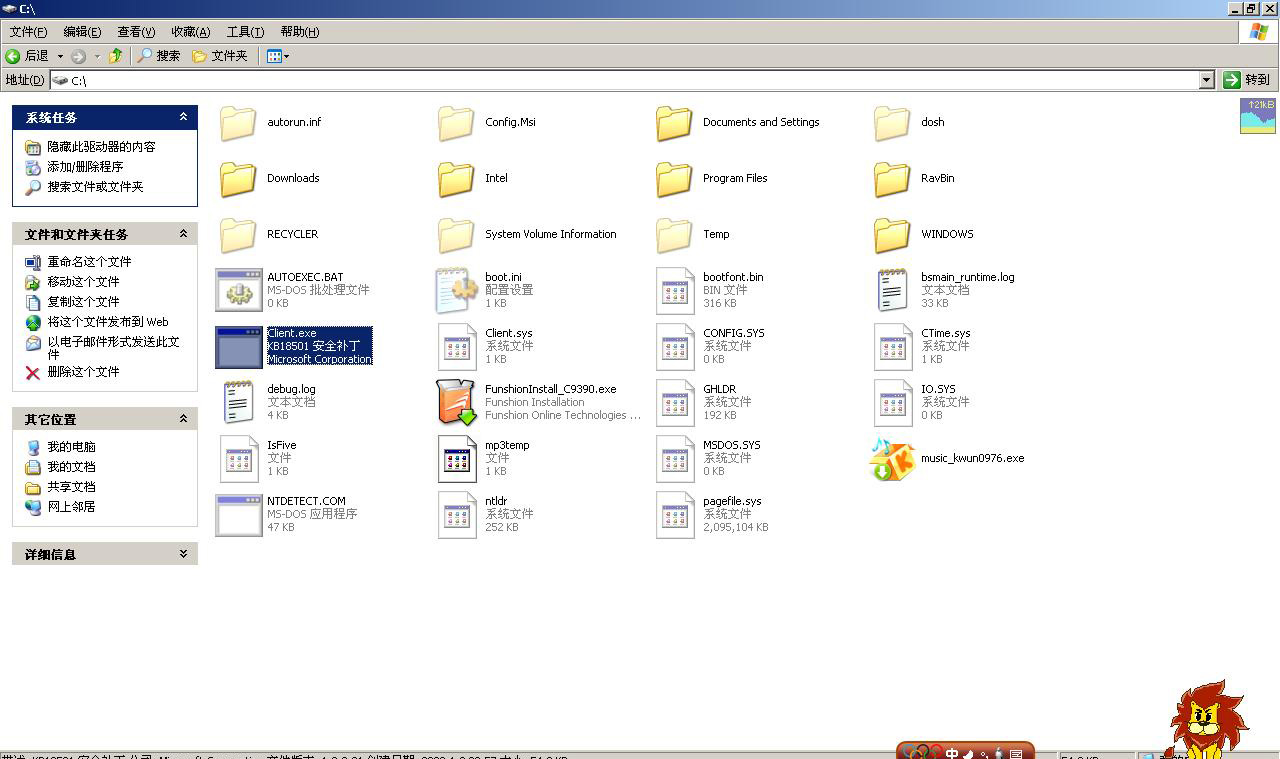Open the 编辑(E) menu

point(82,32)
